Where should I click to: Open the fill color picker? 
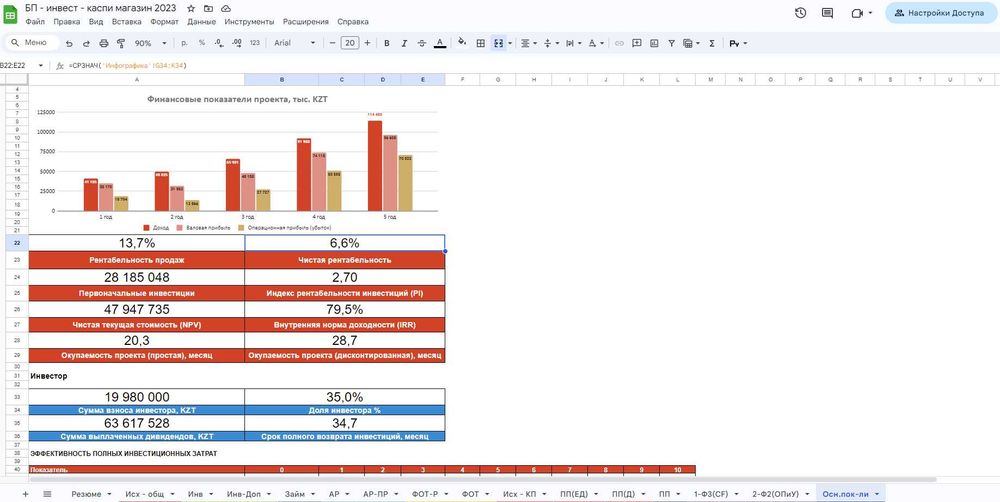462,43
